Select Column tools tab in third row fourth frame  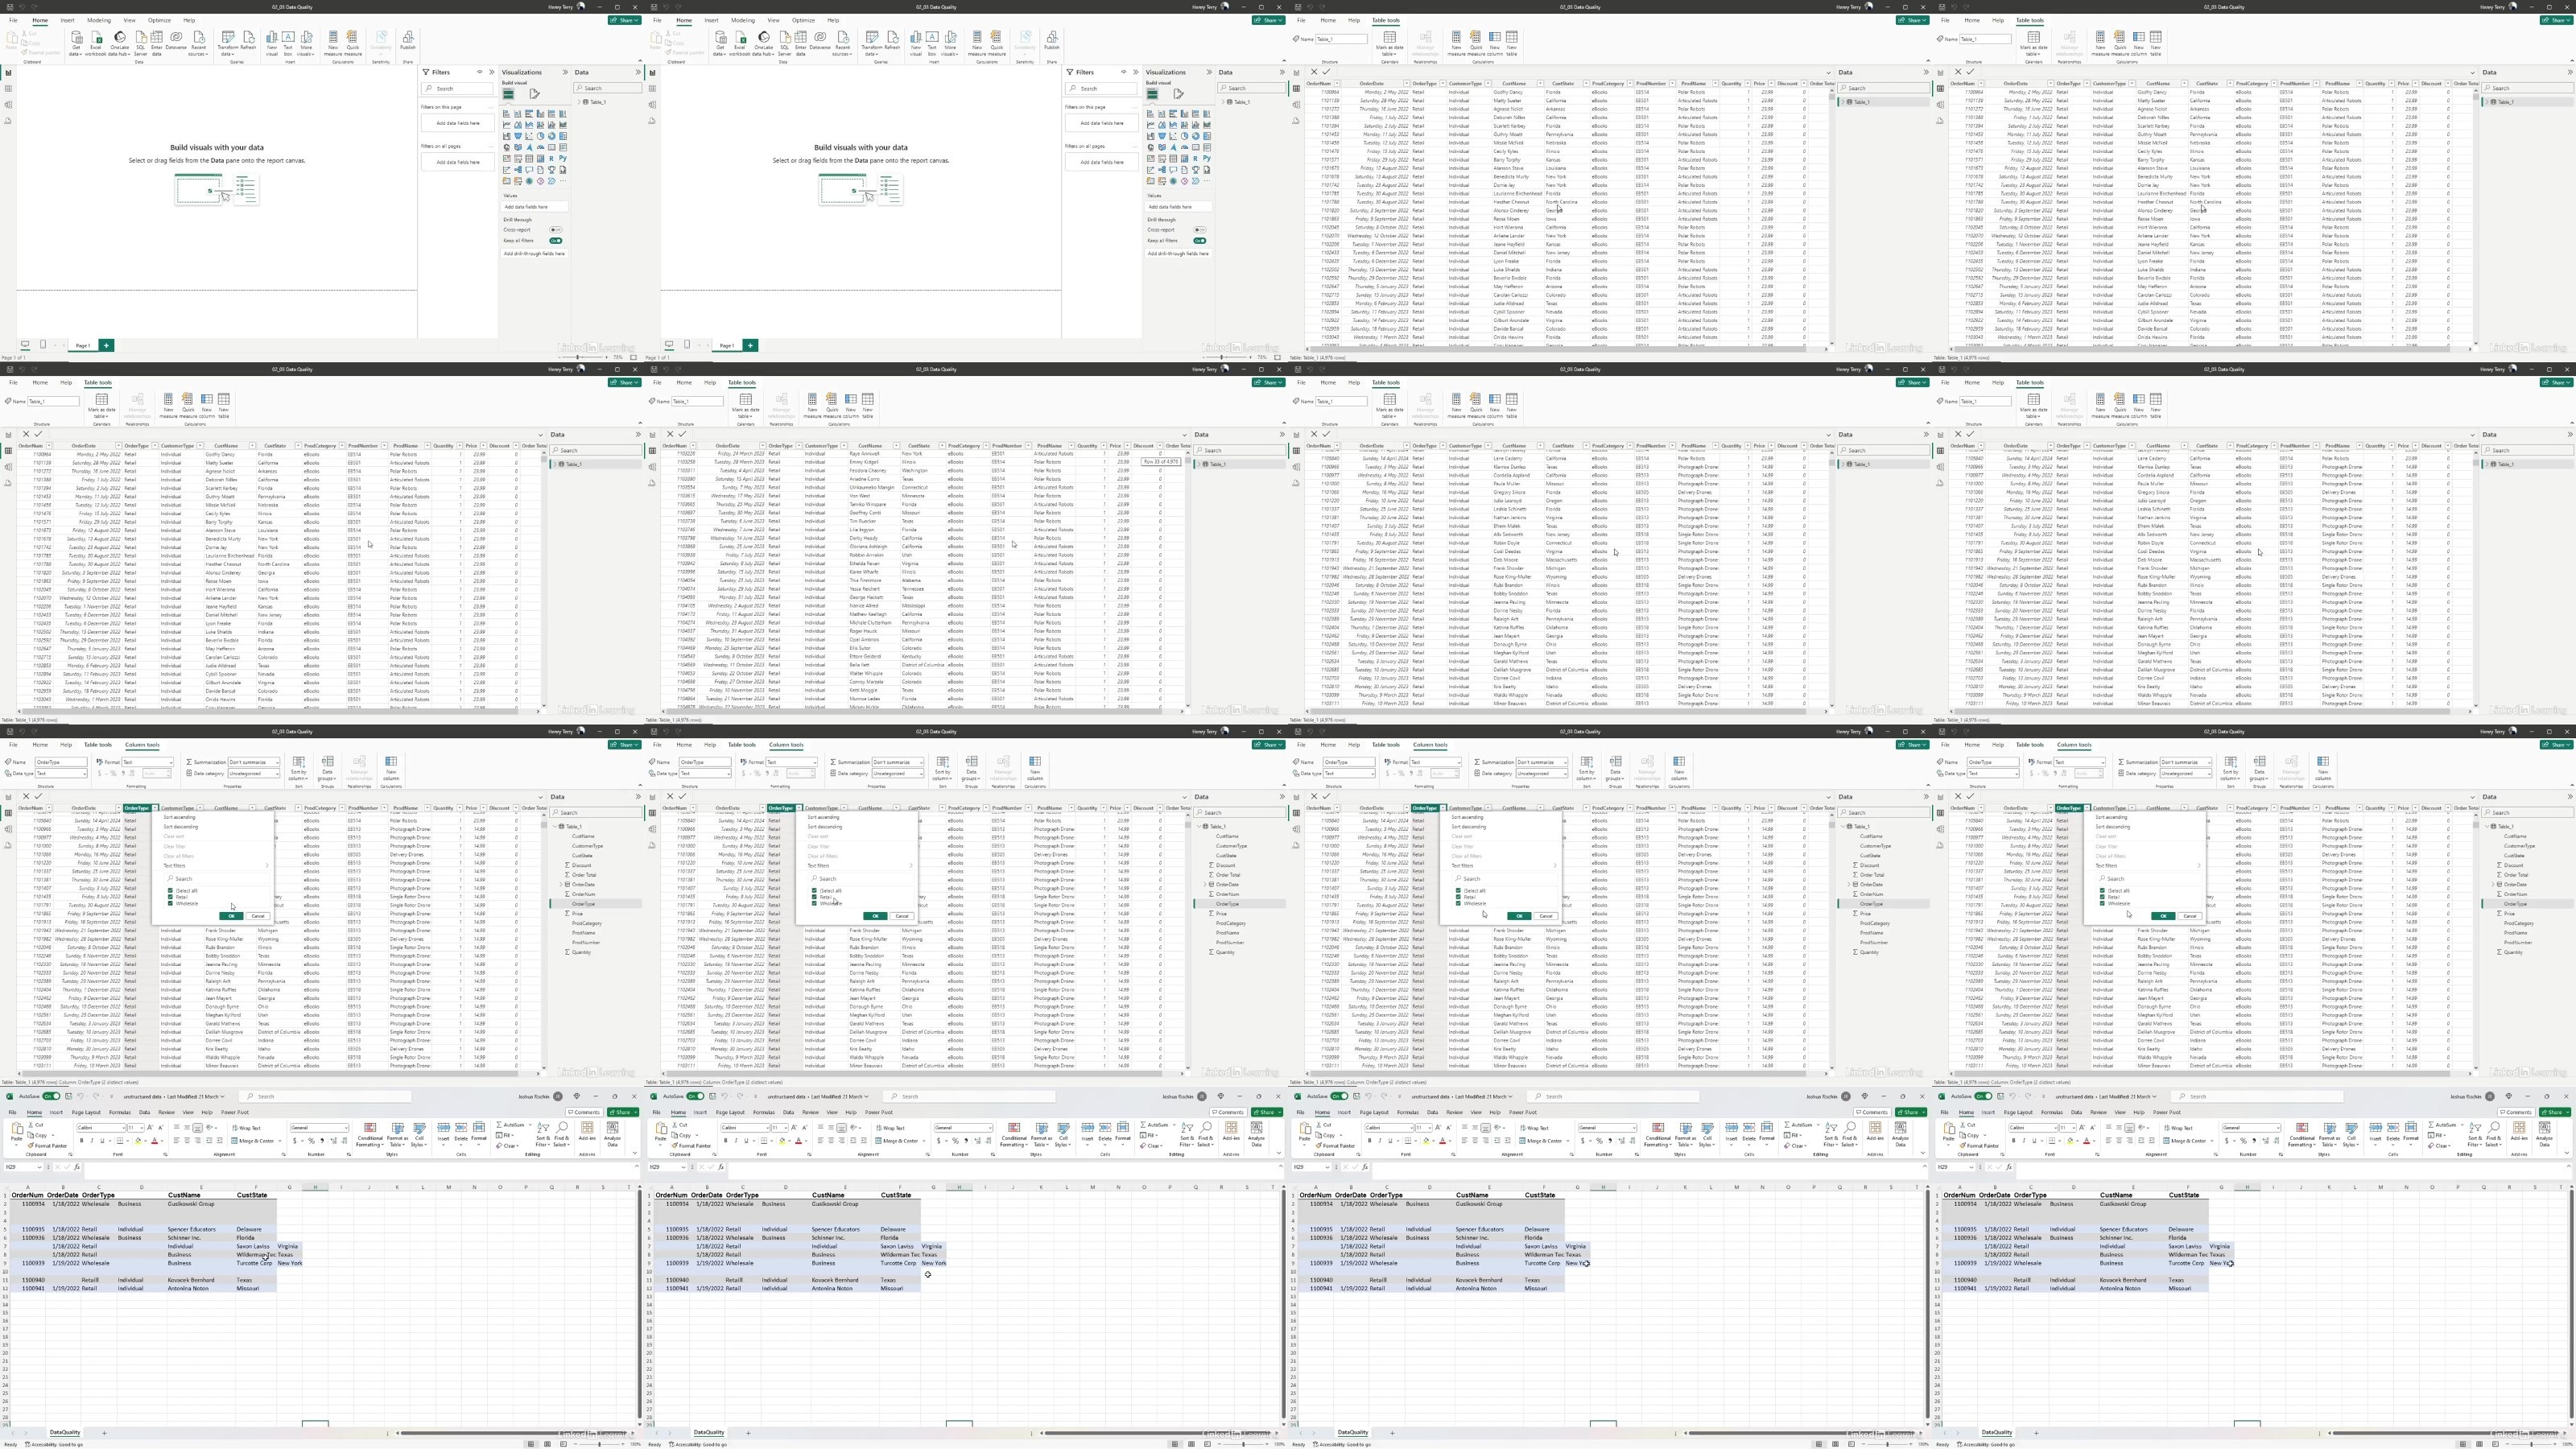(x=2073, y=745)
